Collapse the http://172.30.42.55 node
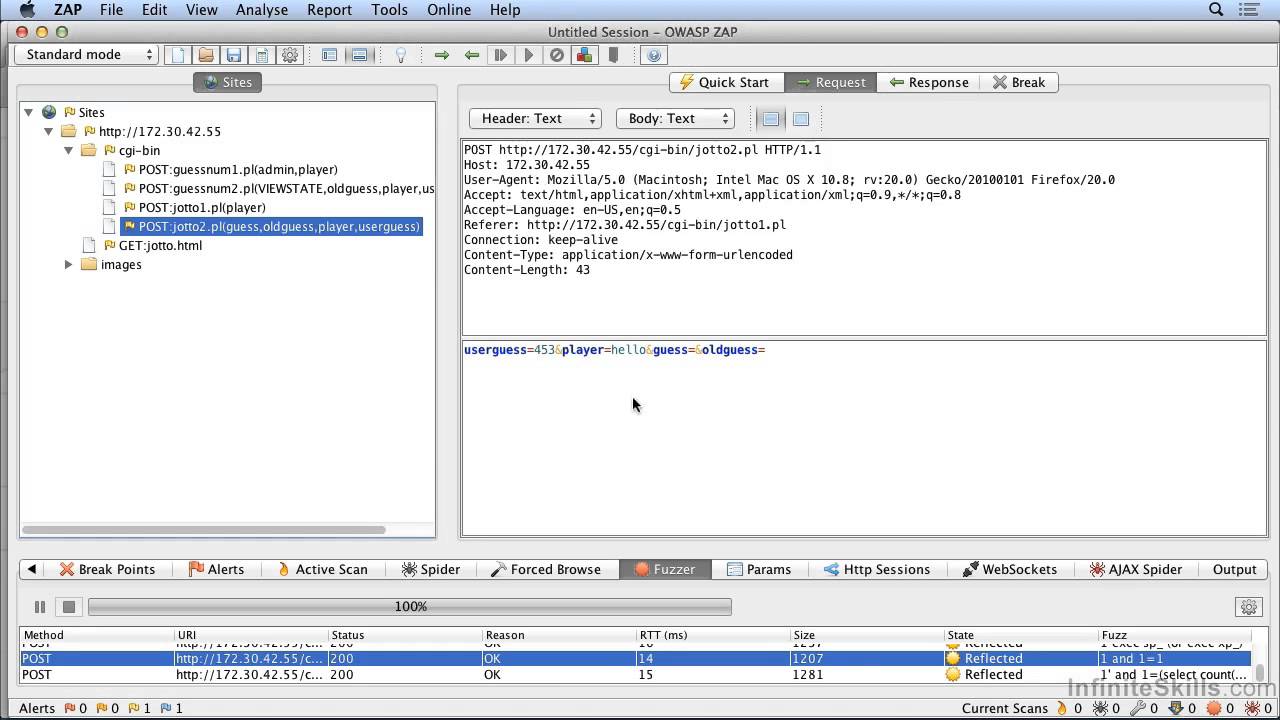This screenshot has width=1280, height=720. coord(48,131)
